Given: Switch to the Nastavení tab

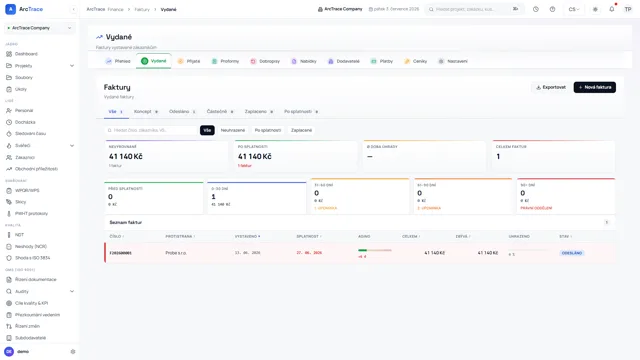Looking at the screenshot, I should [x=453, y=61].
